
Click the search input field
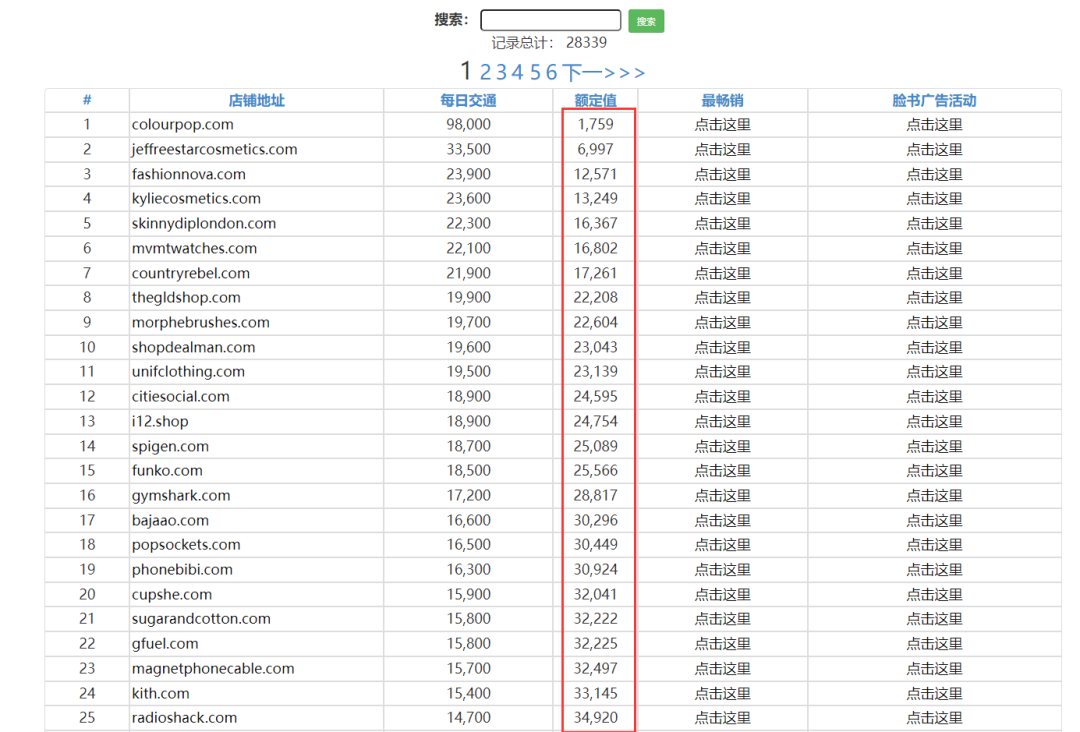[550, 20]
